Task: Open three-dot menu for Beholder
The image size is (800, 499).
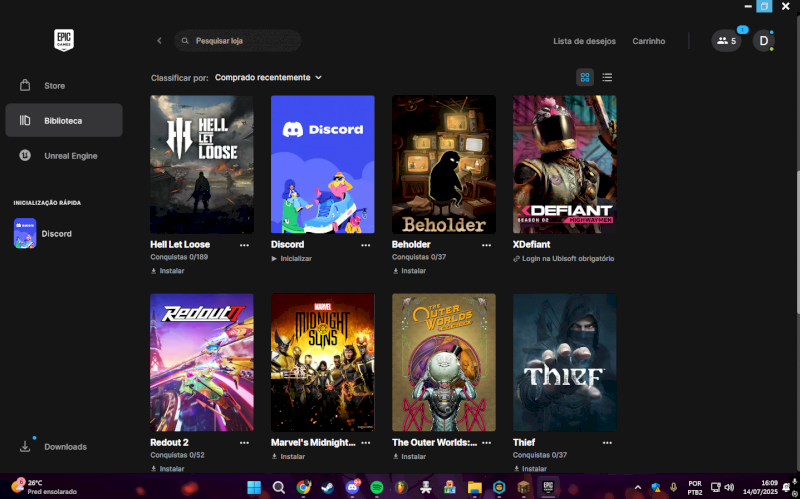Action: pyautogui.click(x=486, y=245)
